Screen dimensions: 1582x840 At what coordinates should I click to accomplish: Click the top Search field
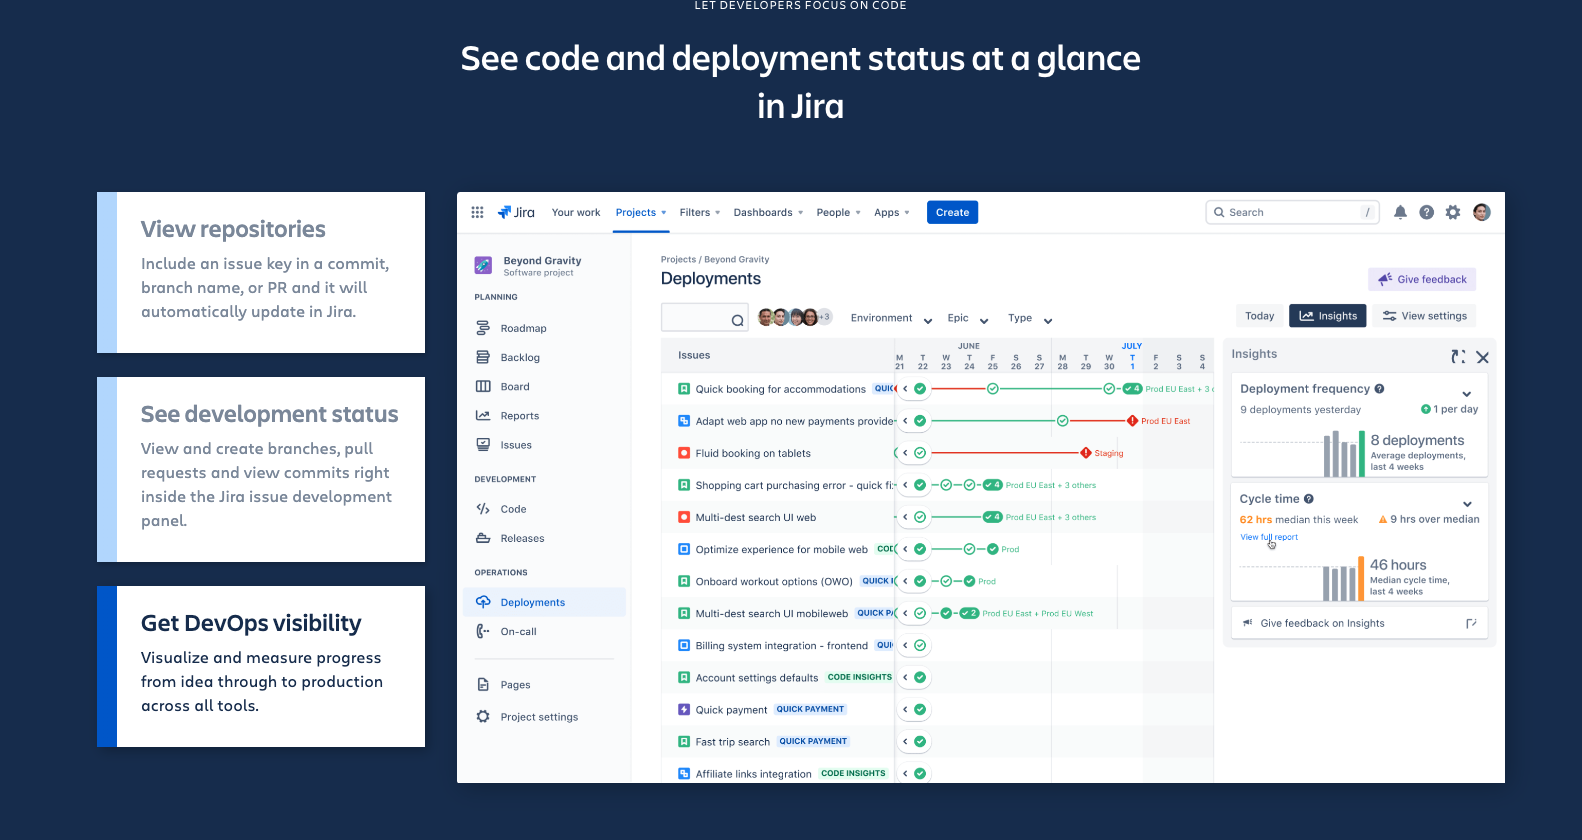pos(1291,212)
